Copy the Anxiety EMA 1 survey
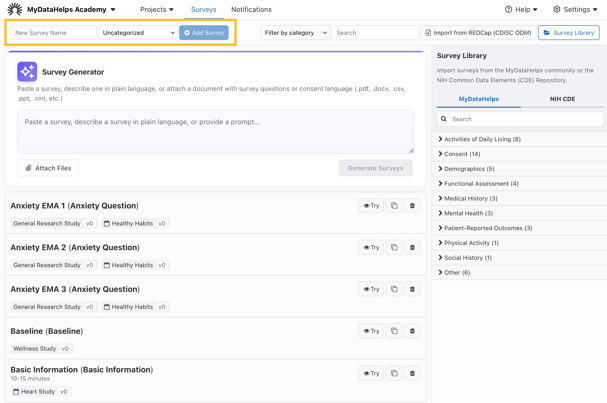The height and width of the screenshot is (403, 607). 394,206
